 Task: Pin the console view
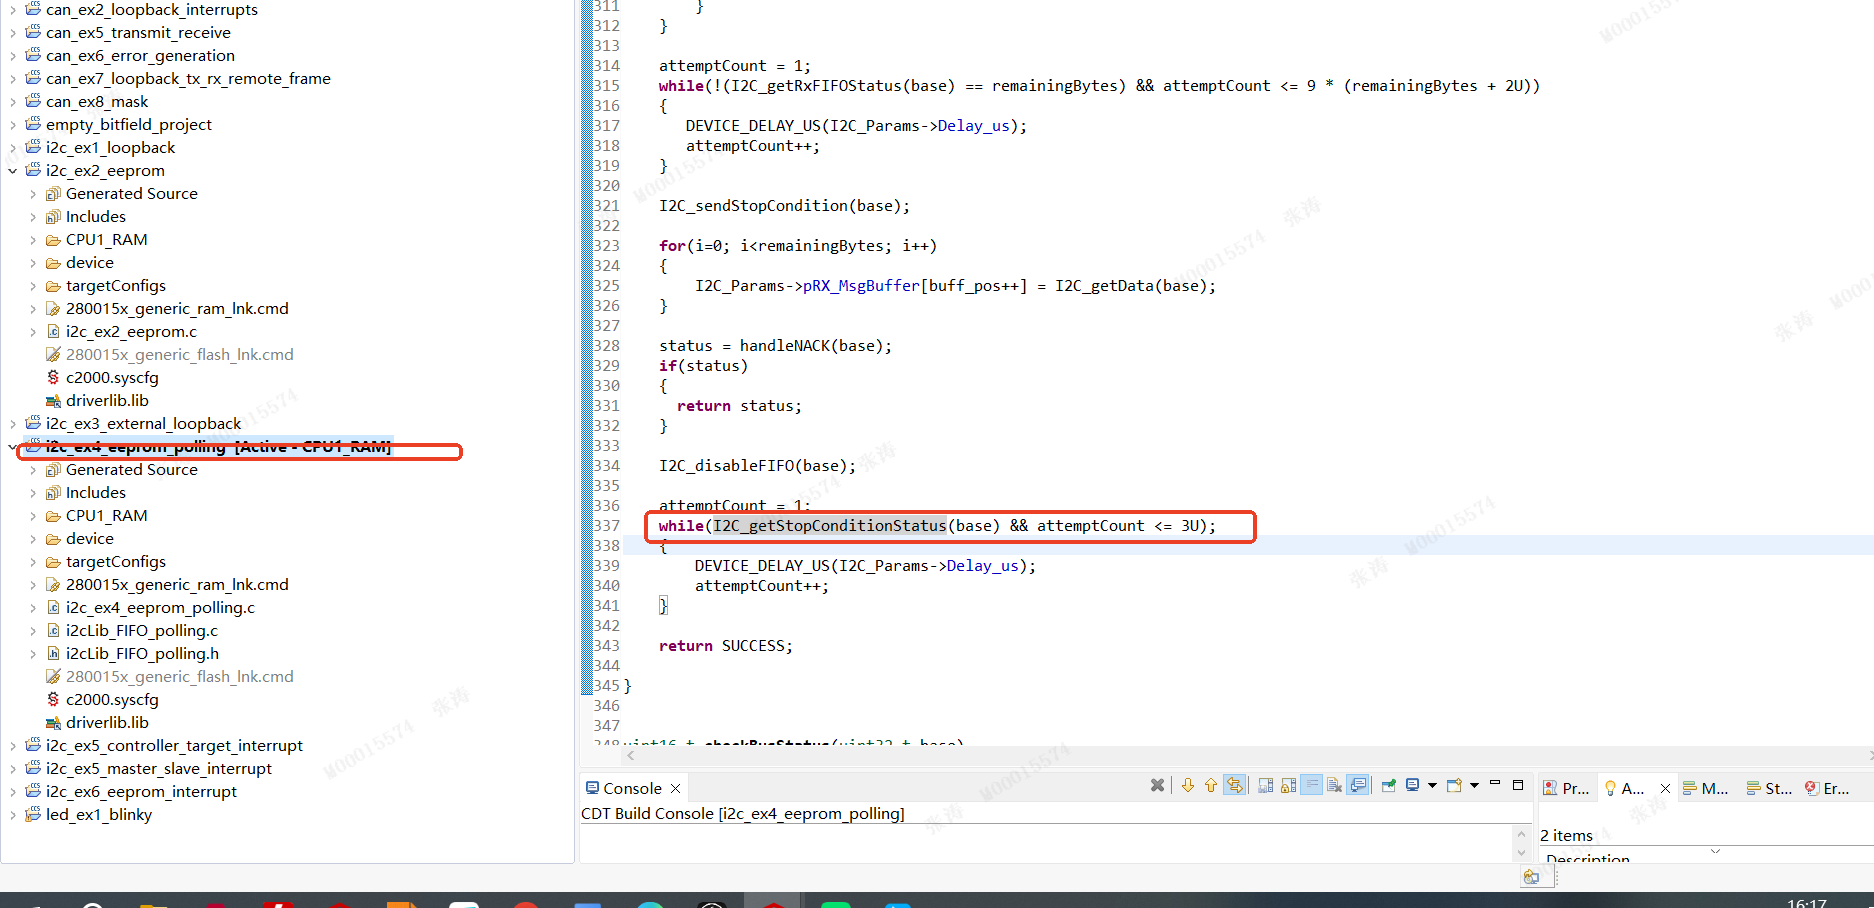click(x=1389, y=785)
